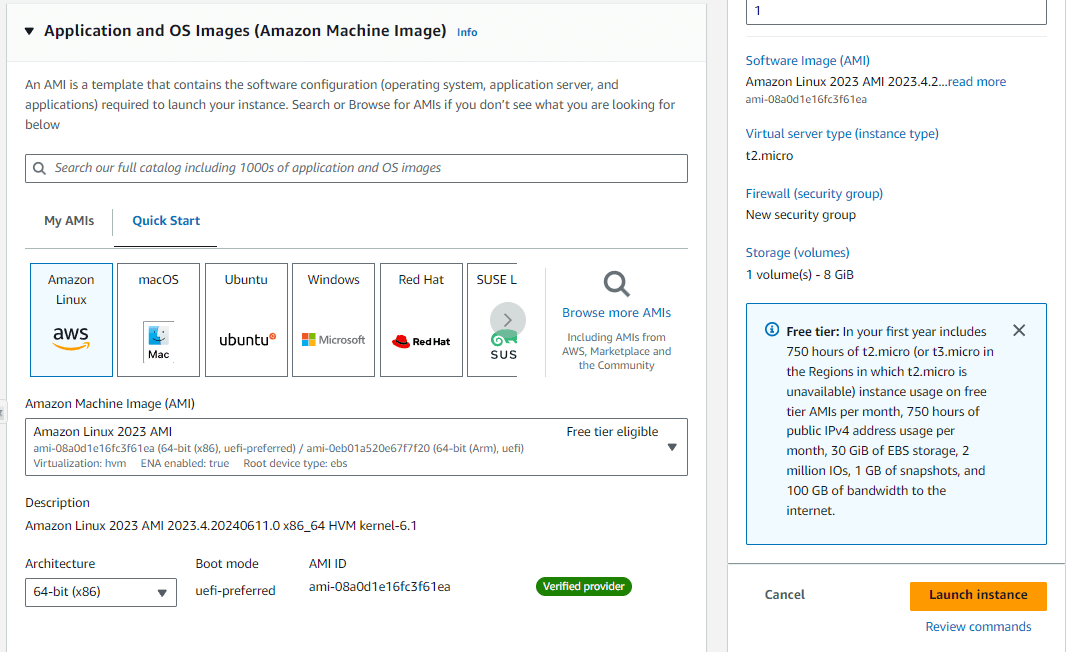The height and width of the screenshot is (652, 1066).
Task: Open the Amazon Linux 2023 AMI dropdown
Action: click(x=356, y=447)
